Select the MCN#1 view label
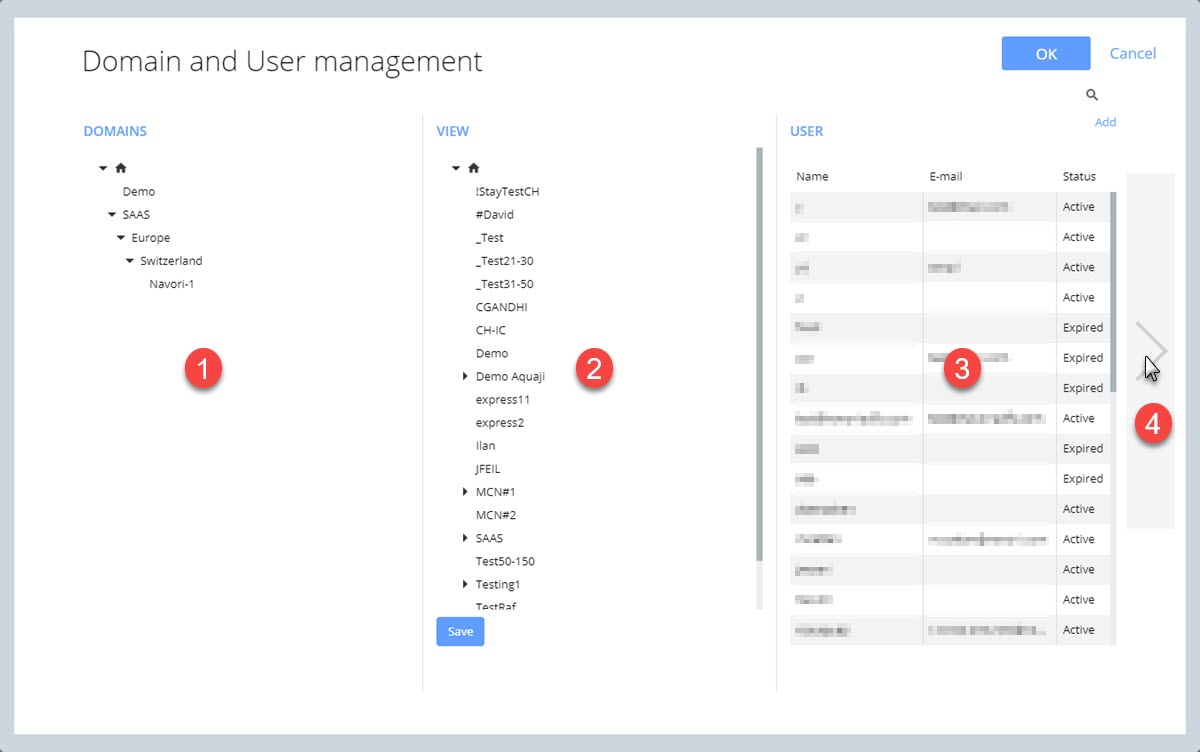Screen dimensions: 1200x752 click(x=495, y=492)
